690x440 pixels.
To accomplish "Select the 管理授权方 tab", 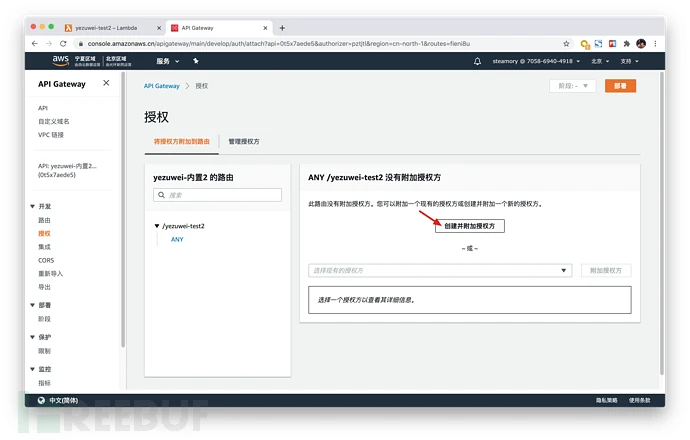I will [x=244, y=141].
